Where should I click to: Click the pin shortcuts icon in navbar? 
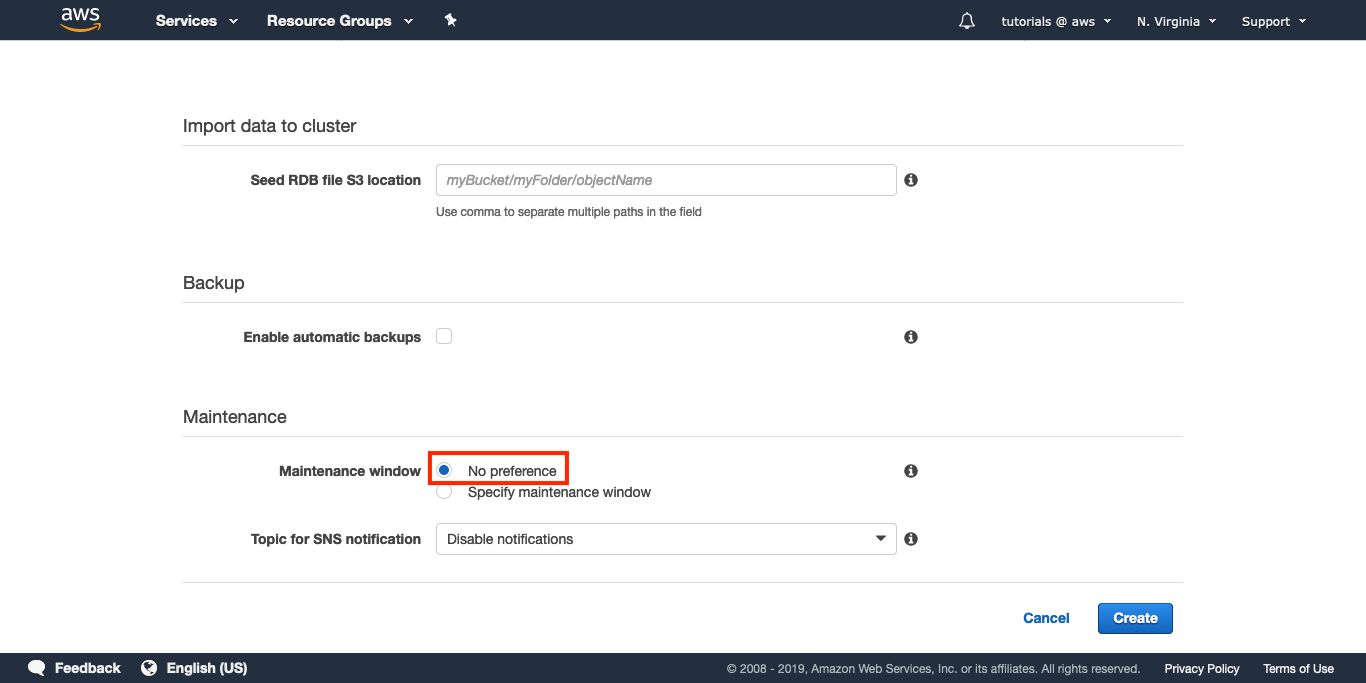450,21
